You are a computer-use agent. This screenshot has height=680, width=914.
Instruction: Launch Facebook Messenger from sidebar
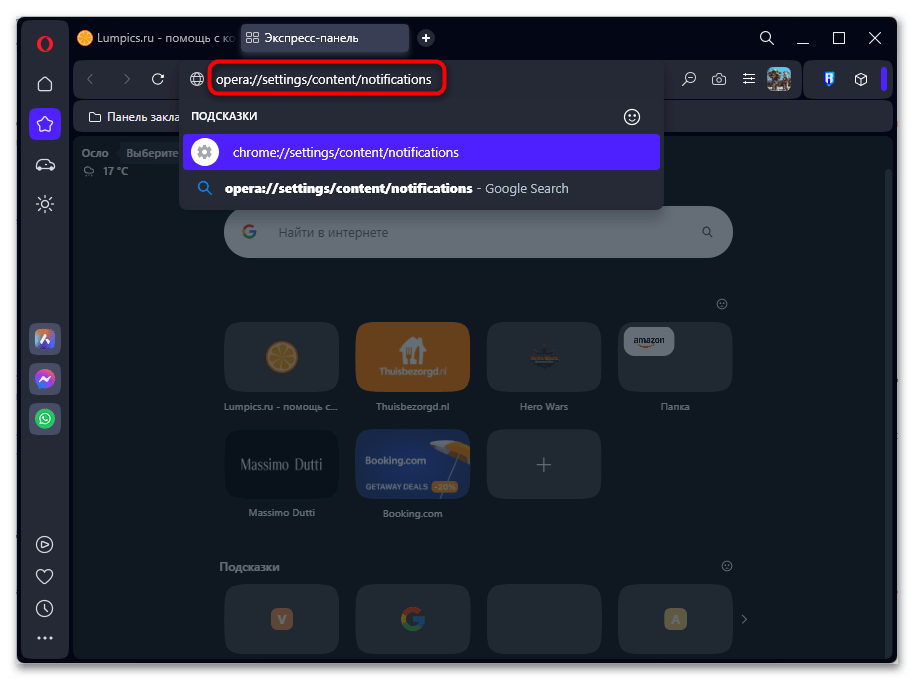click(44, 379)
